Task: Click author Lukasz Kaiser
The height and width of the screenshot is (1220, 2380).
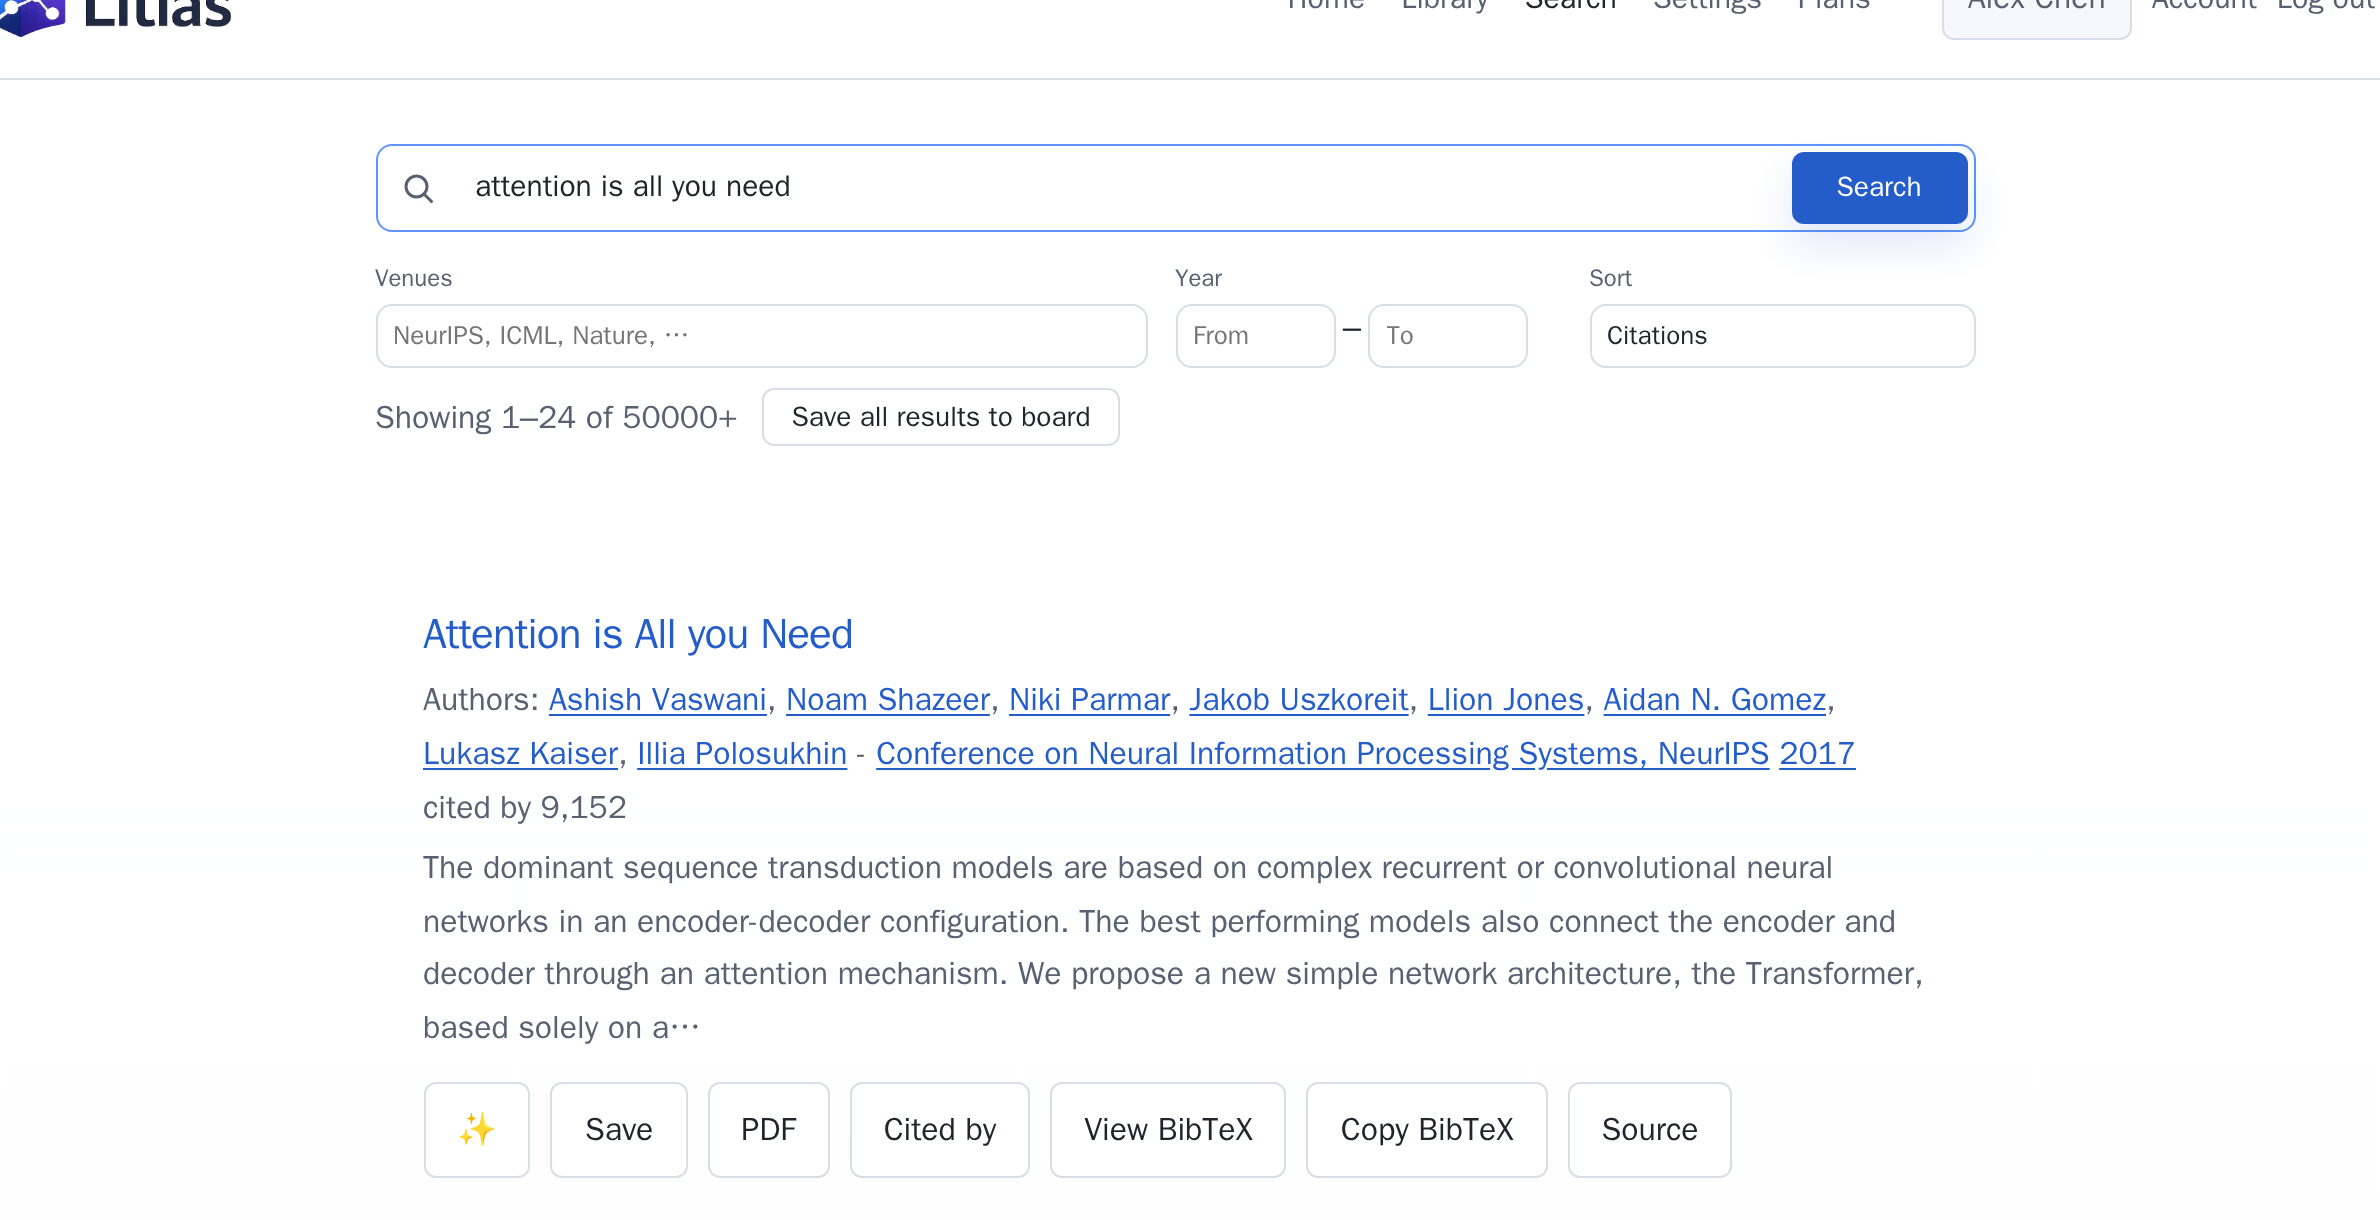Action: point(520,753)
